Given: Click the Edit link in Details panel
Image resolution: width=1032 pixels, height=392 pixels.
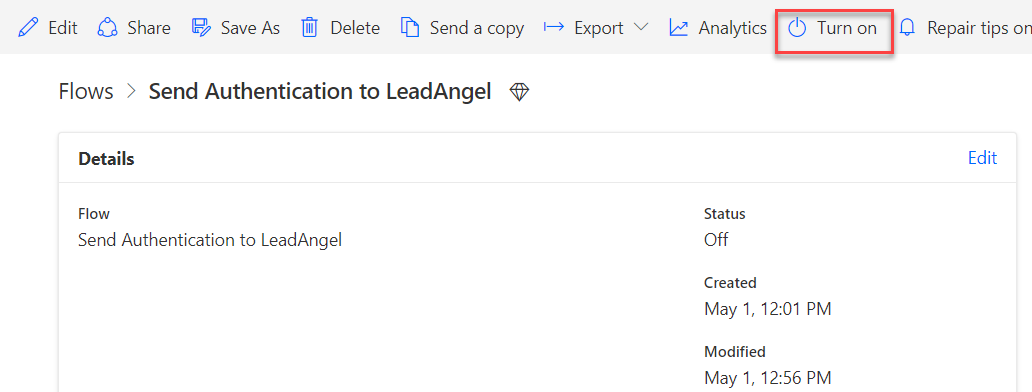Looking at the screenshot, I should (x=982, y=158).
